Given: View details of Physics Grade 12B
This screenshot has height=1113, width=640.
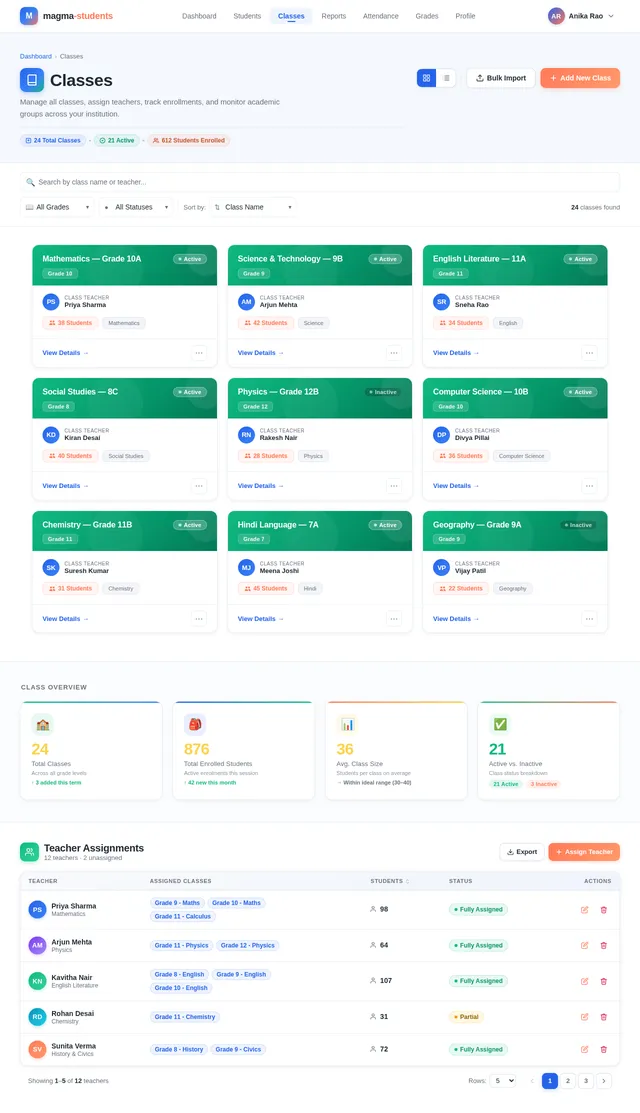Looking at the screenshot, I should click(260, 486).
